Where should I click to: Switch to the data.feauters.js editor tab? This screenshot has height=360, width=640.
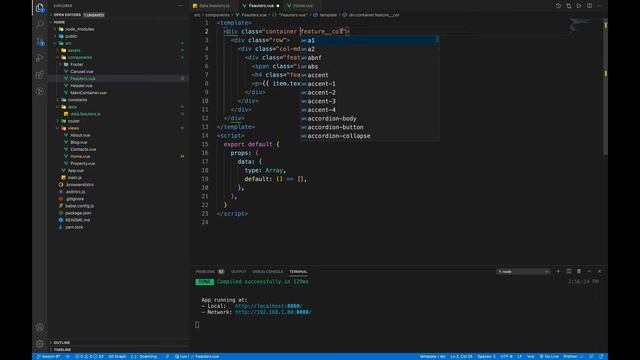(214, 6)
